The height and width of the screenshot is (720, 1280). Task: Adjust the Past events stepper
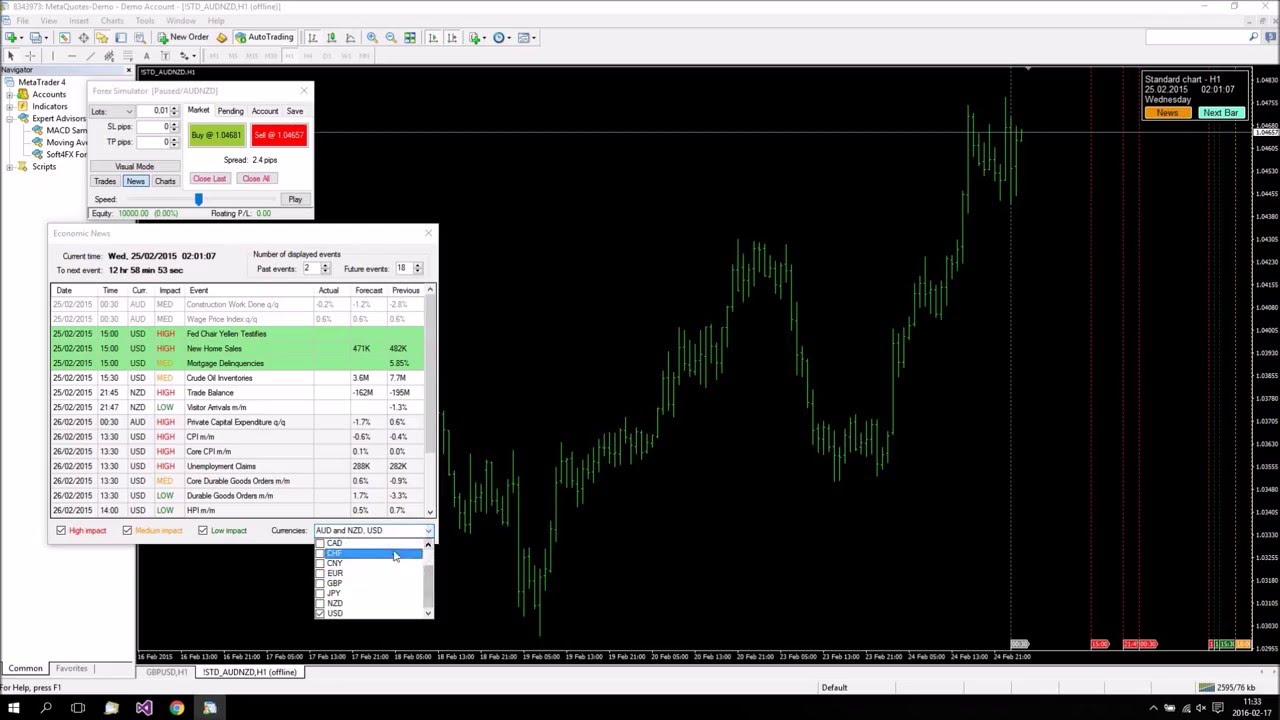click(x=325, y=268)
